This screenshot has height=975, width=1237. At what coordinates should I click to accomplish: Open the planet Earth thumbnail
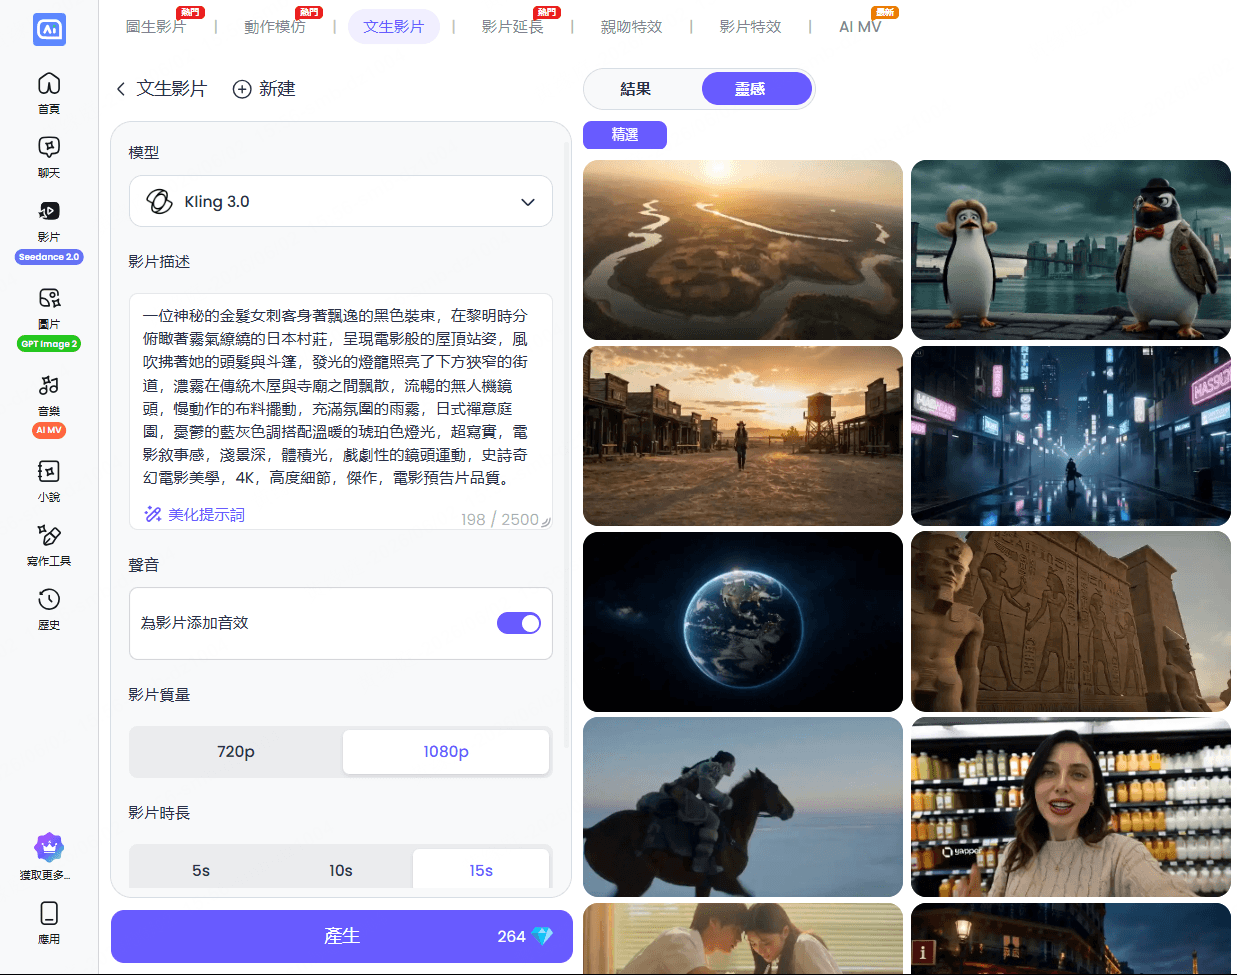coord(743,622)
